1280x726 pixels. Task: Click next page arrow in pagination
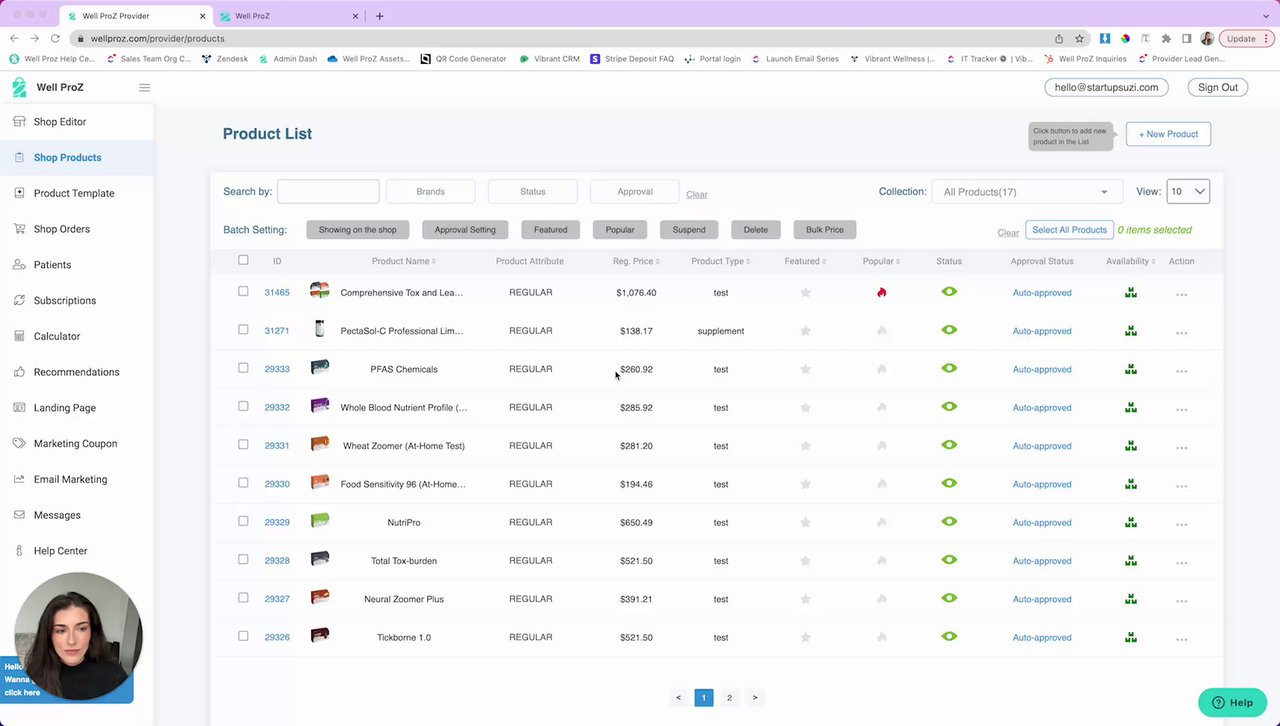755,698
